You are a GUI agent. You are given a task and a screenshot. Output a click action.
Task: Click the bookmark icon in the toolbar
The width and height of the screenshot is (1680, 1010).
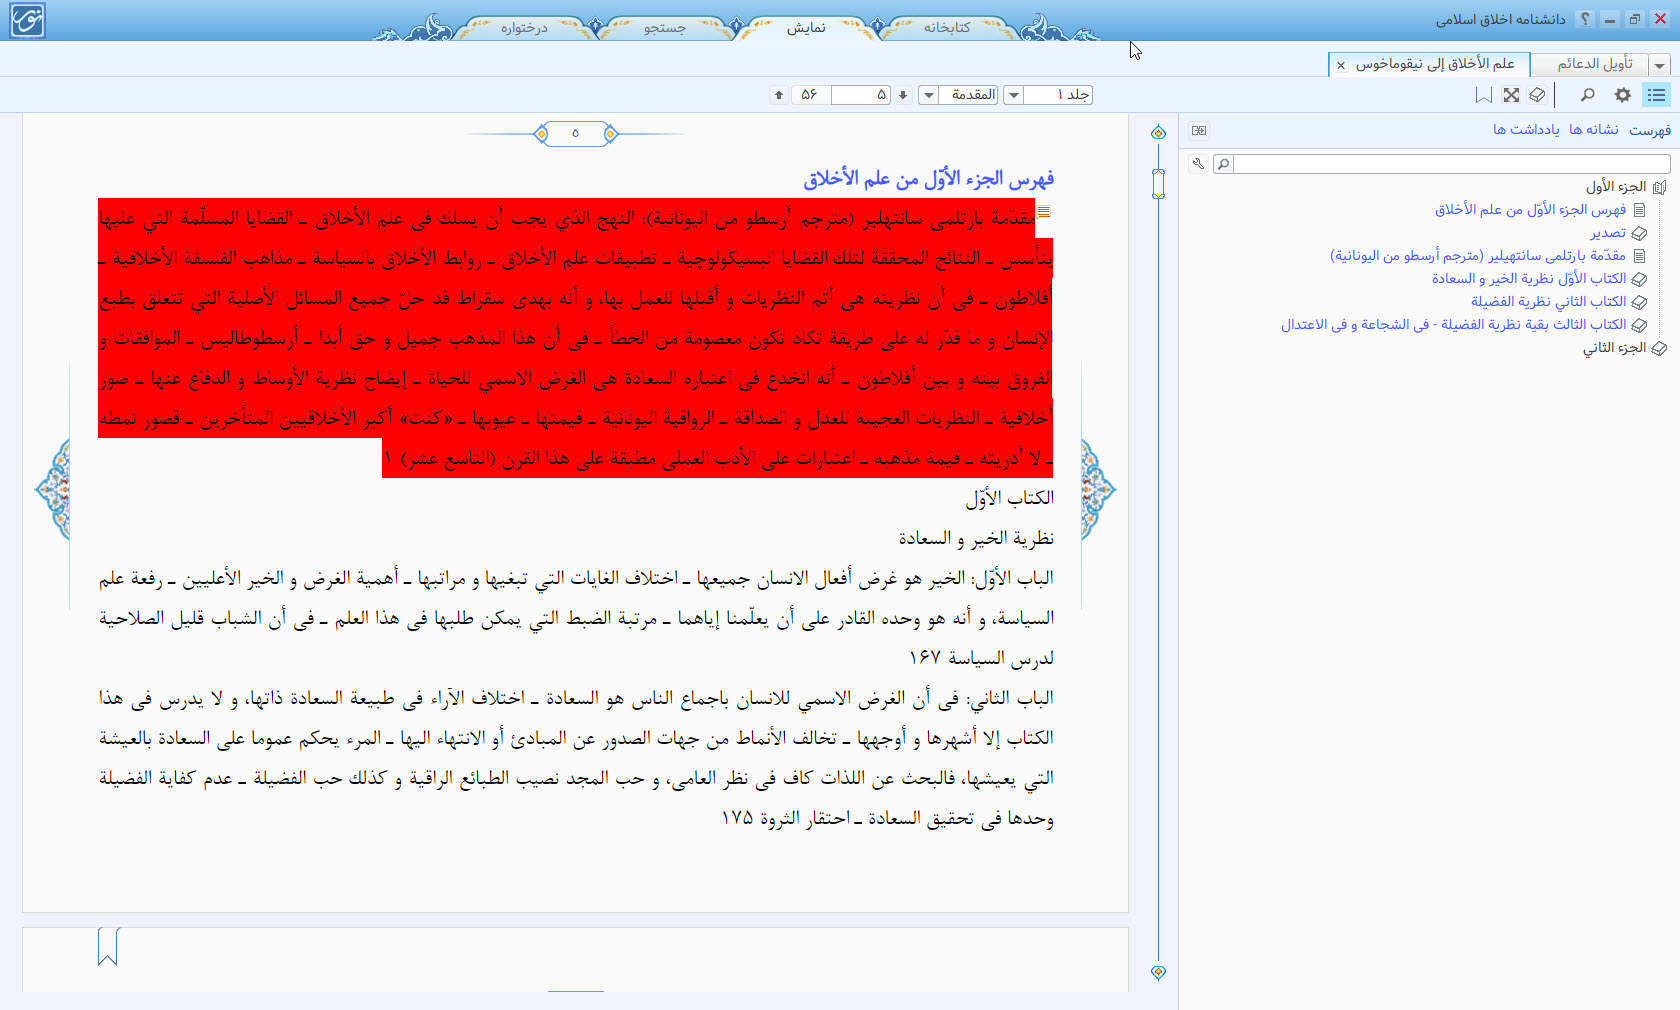1483,95
